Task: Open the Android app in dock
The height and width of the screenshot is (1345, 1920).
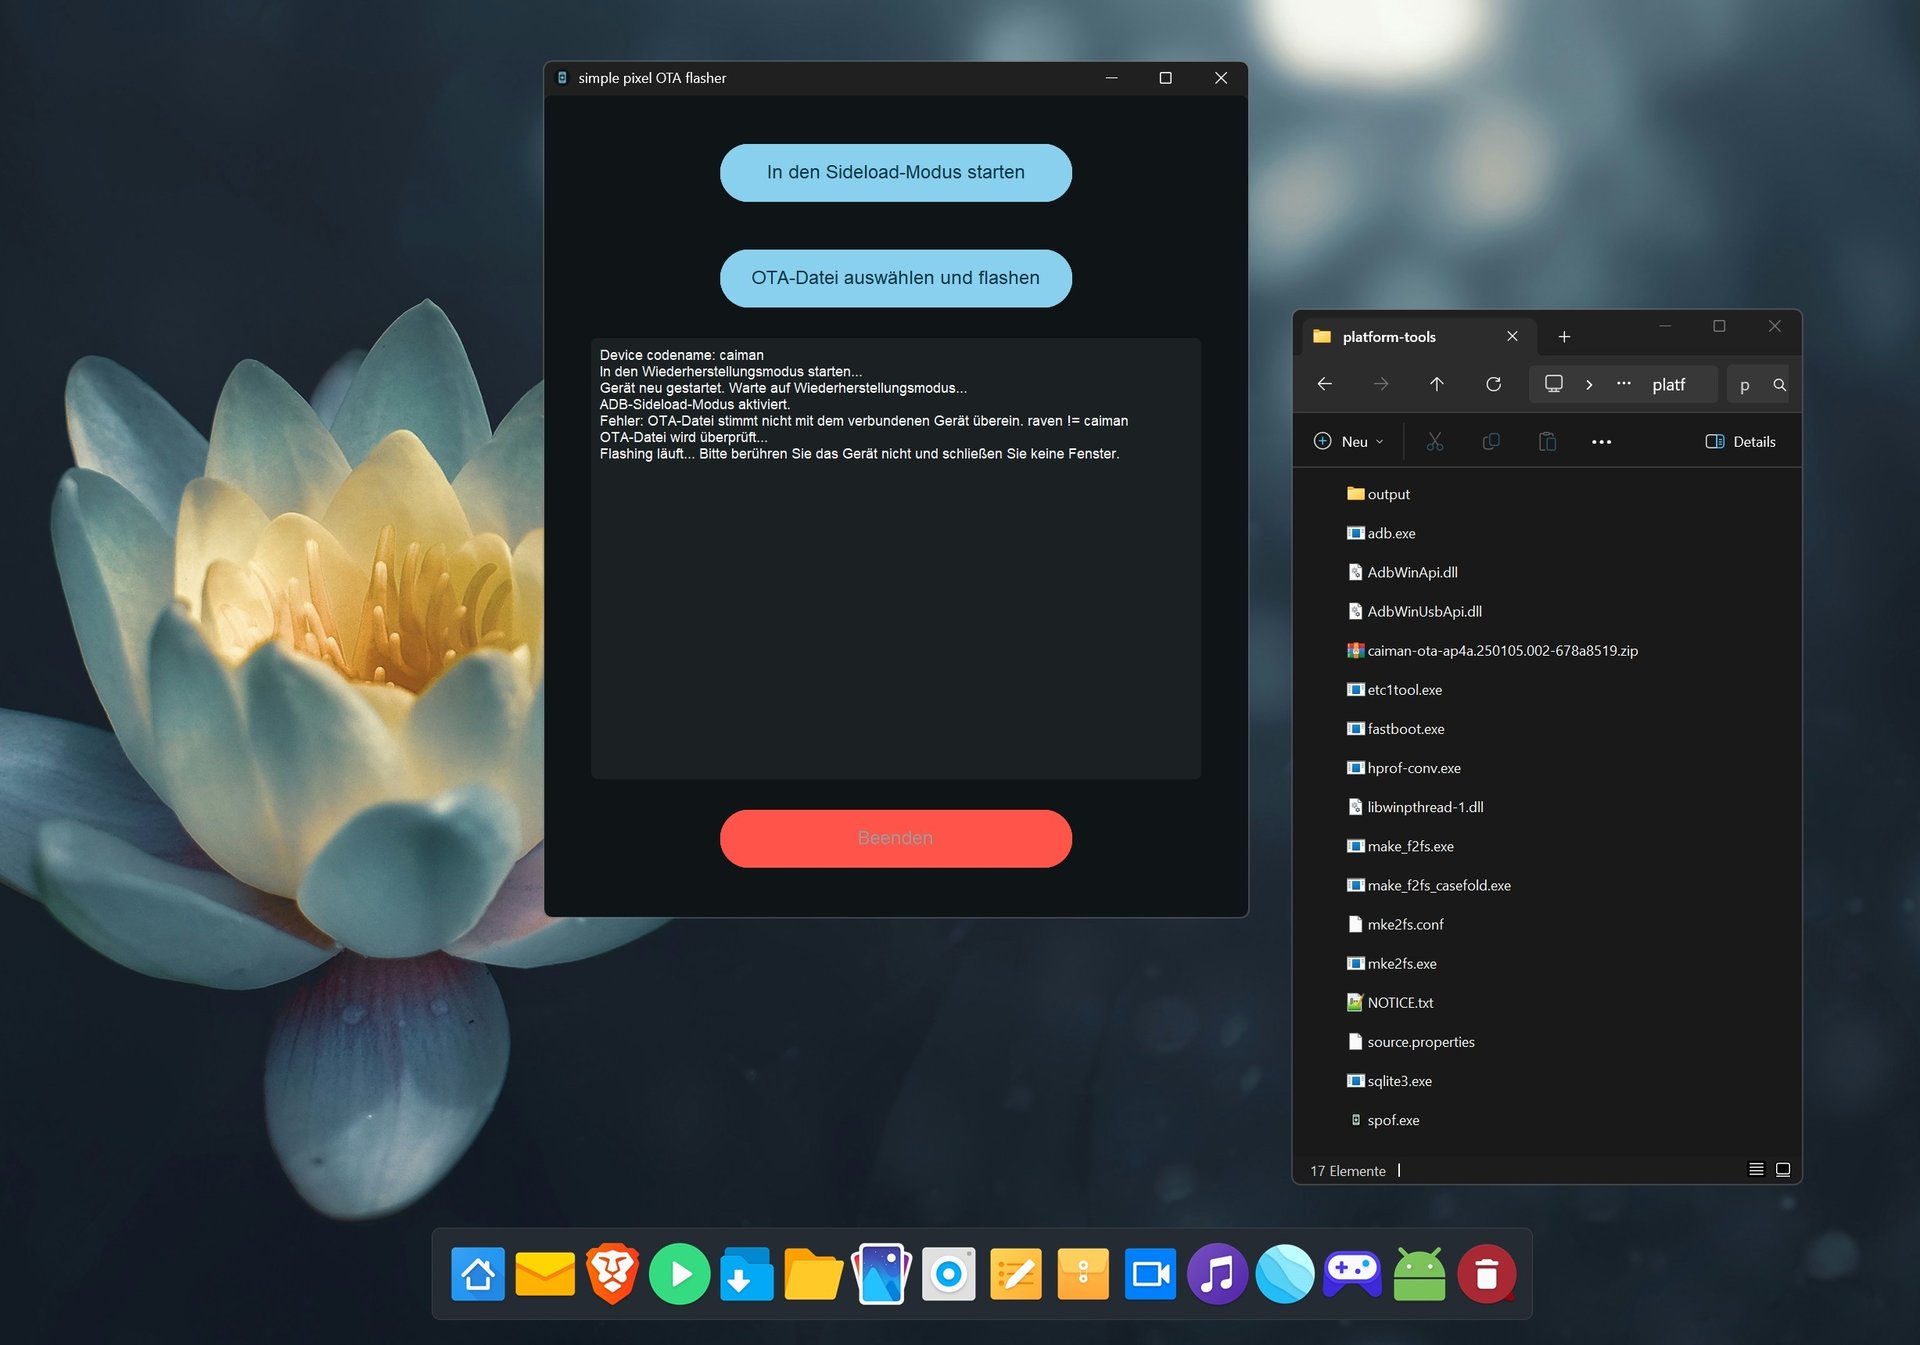Action: 1418,1274
